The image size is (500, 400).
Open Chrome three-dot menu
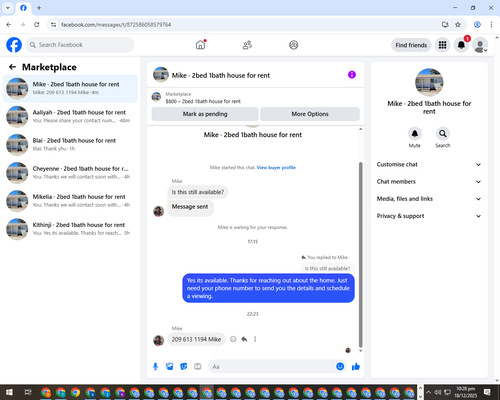click(x=491, y=24)
